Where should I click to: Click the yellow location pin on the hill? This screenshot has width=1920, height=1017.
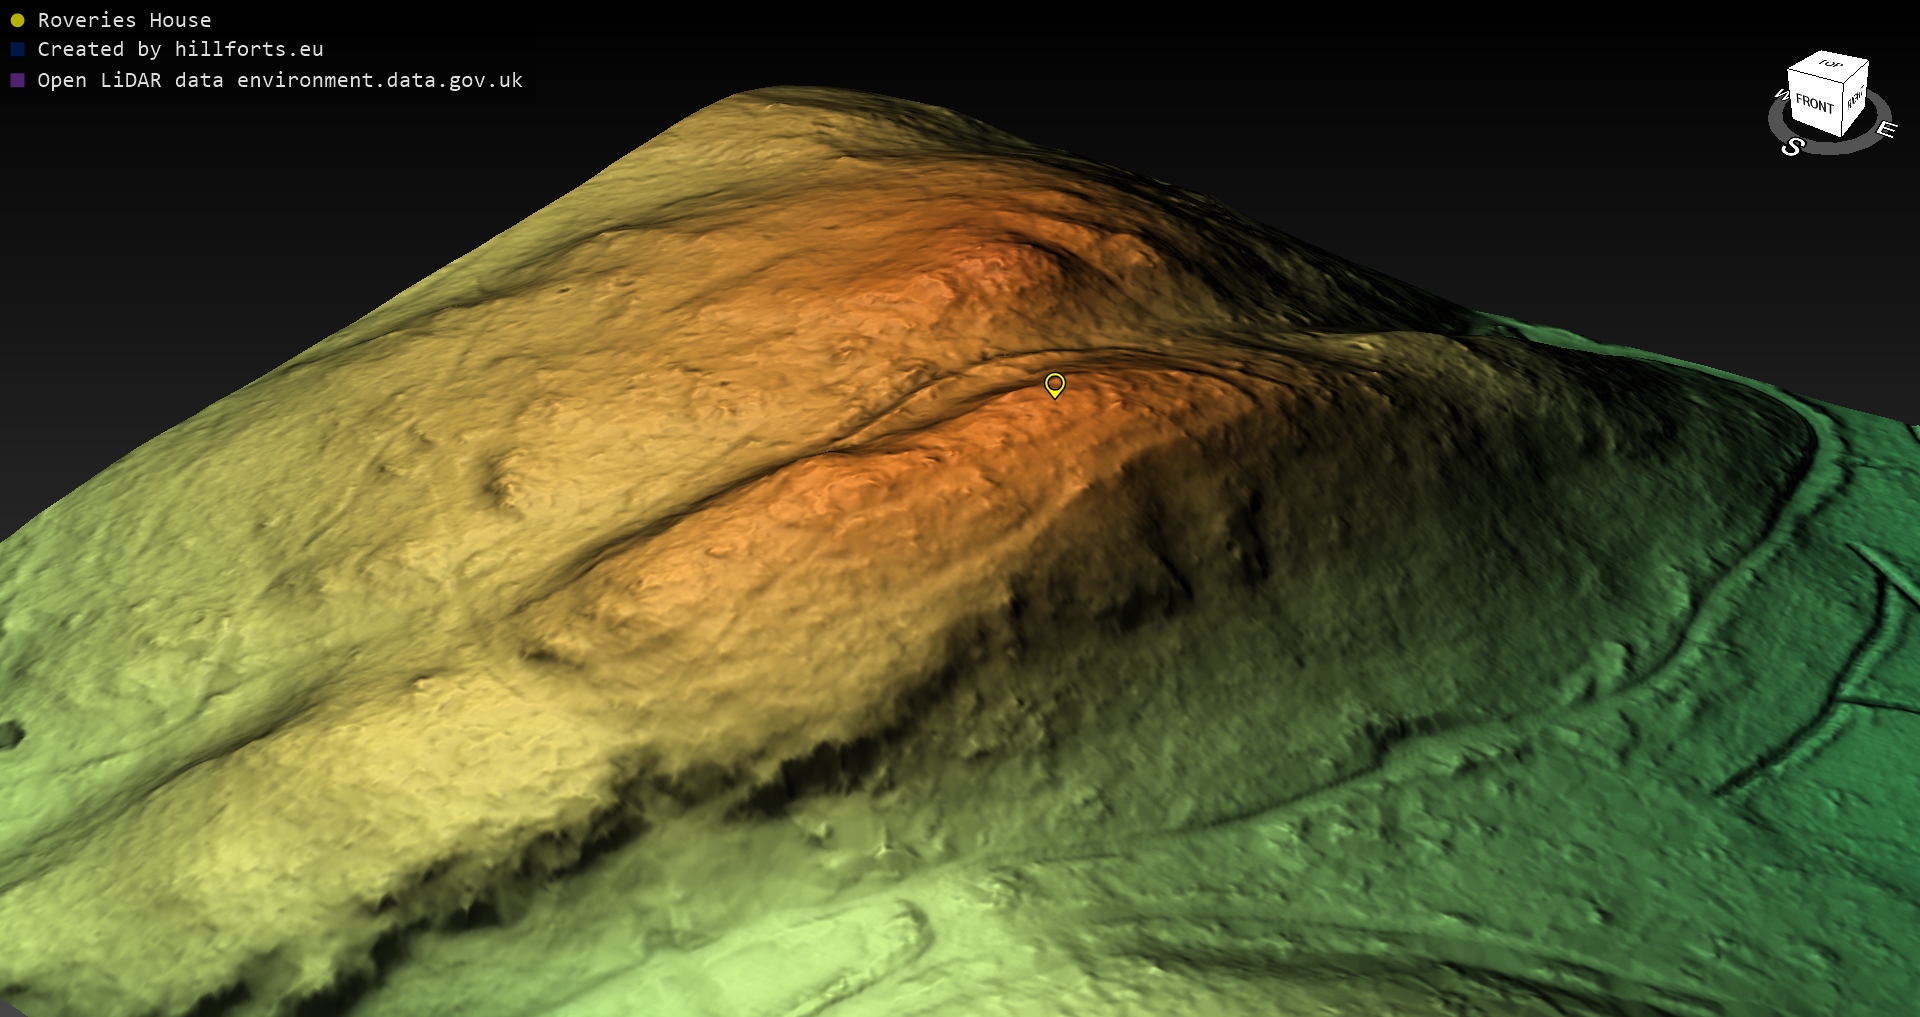tap(1054, 384)
